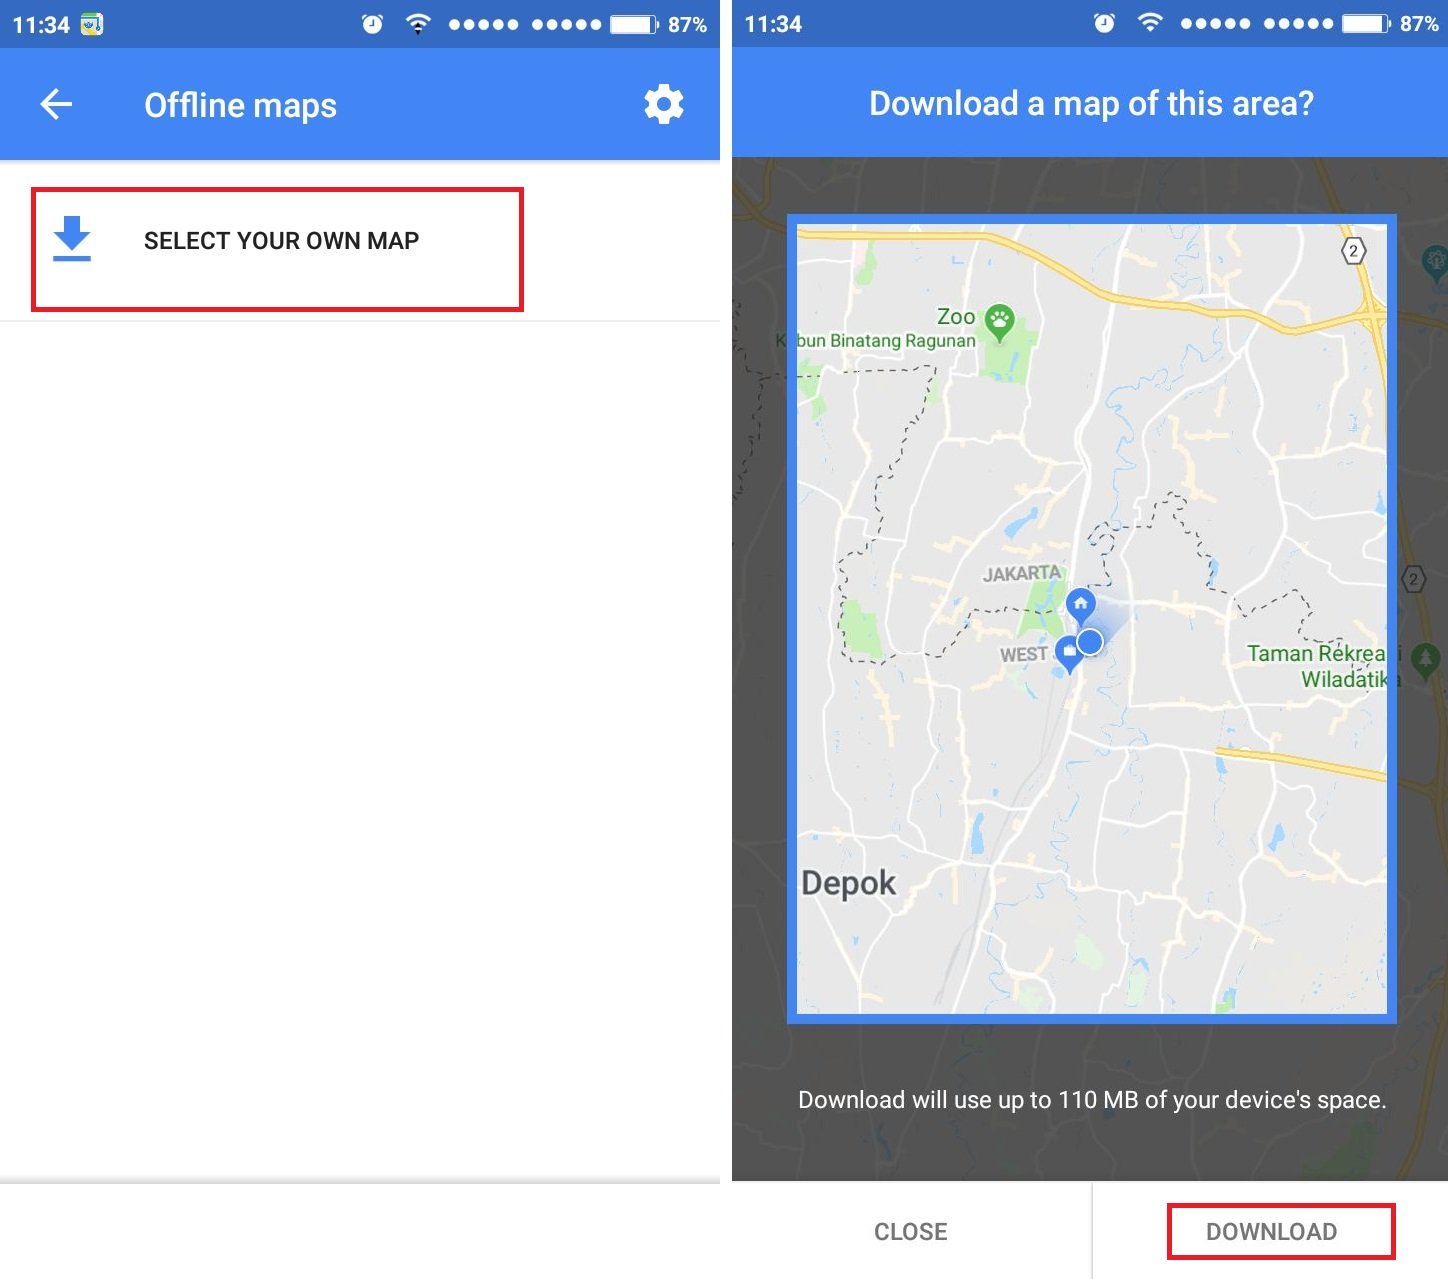Tap the Depok city label
1448x1280 pixels.
click(x=849, y=883)
